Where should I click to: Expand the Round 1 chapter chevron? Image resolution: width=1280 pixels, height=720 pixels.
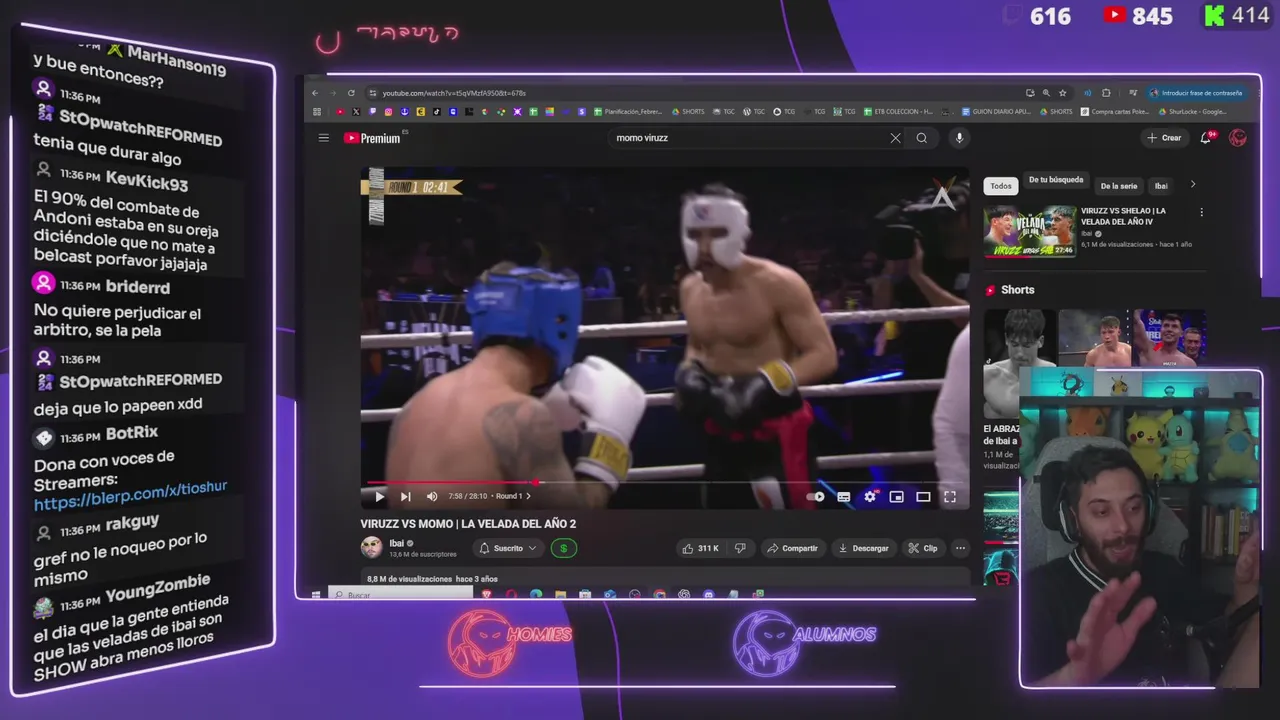point(528,496)
